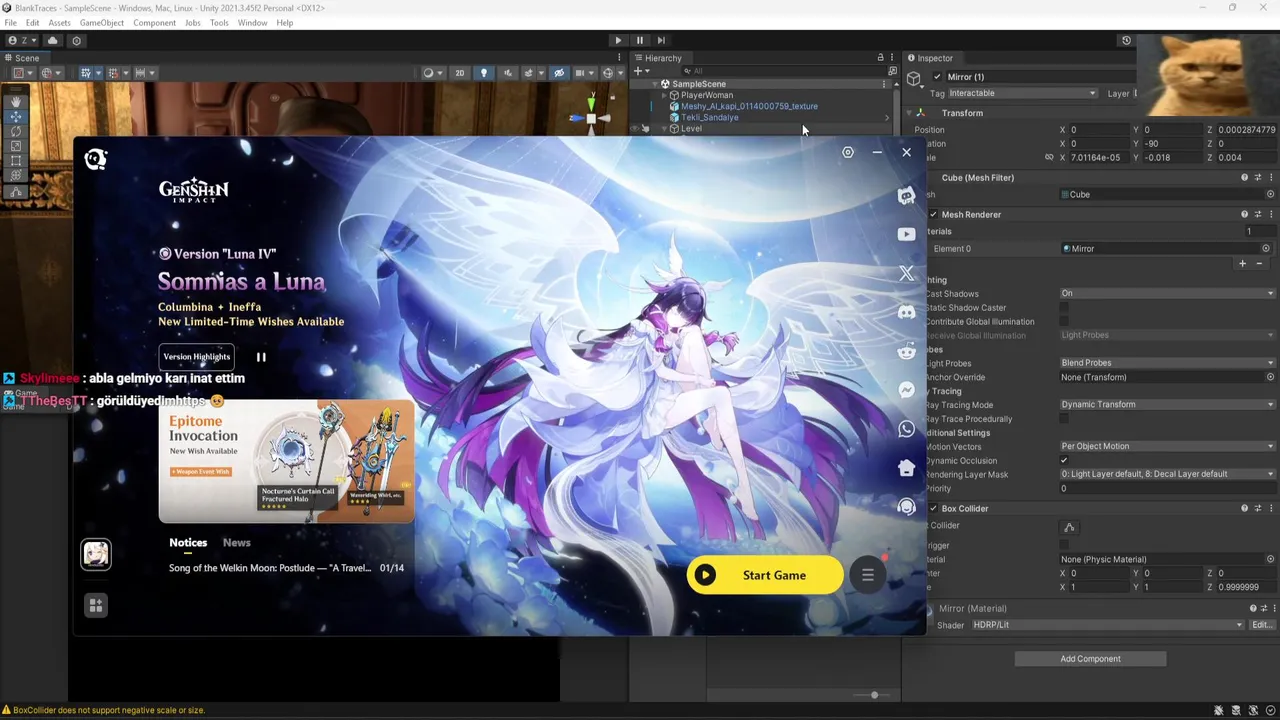Open the all-games grid icon in launcher
Viewport: 1280px width, 720px height.
[96, 605]
